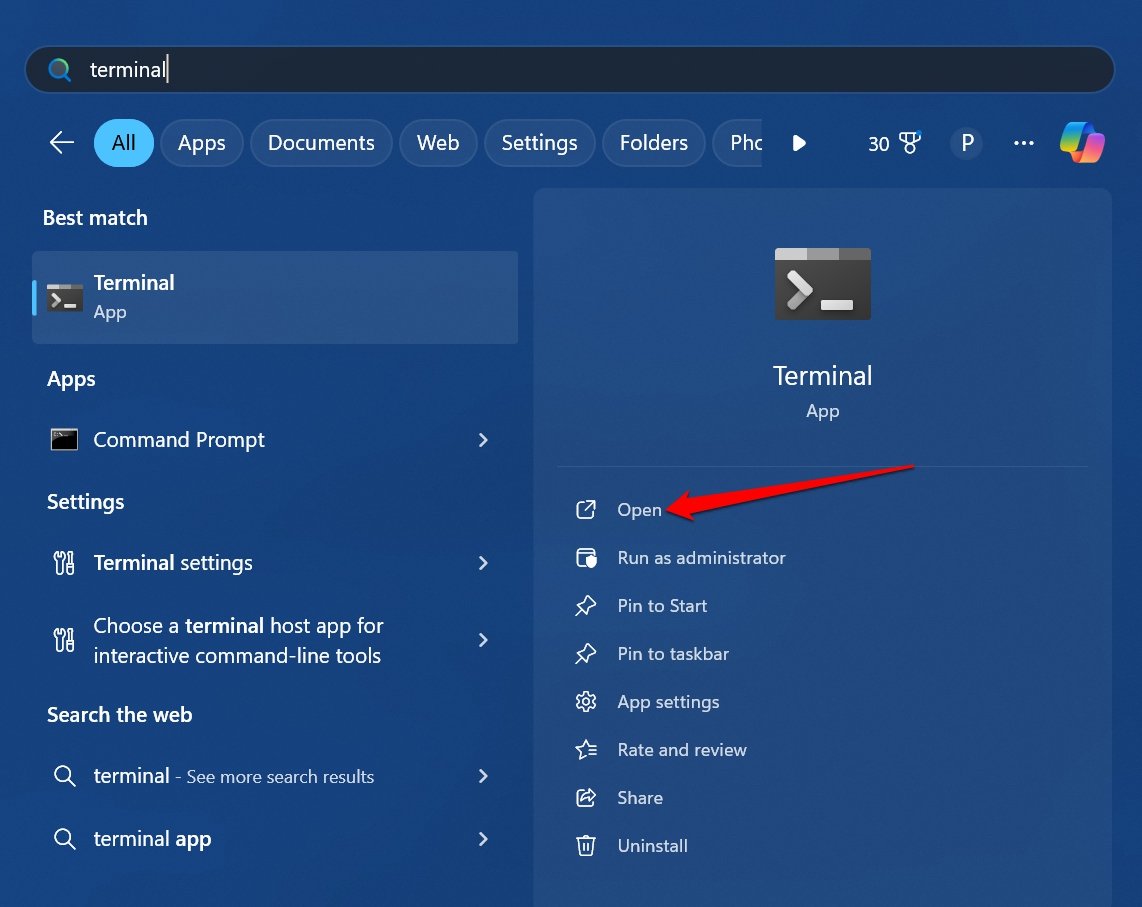1142x907 pixels.
Task: Click the Pin to Start pin icon
Action: click(x=586, y=605)
